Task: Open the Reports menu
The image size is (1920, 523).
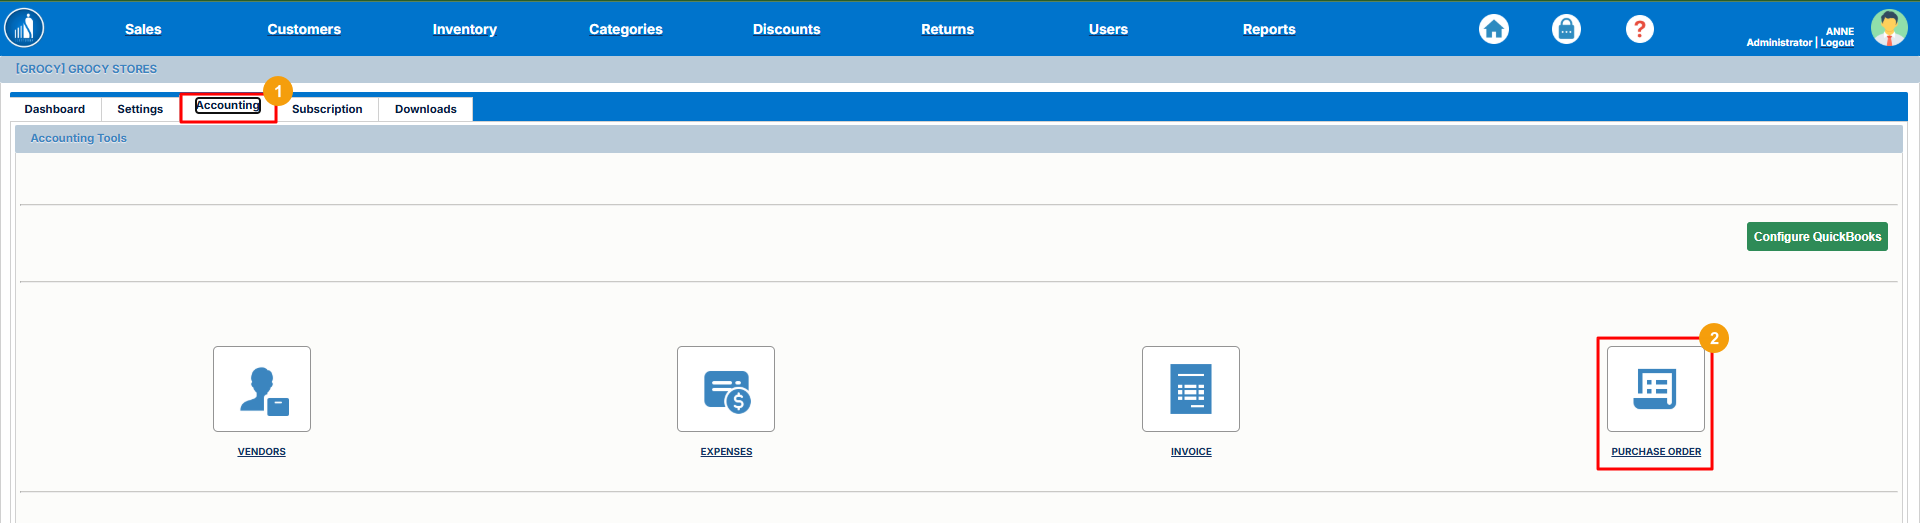Action: tap(1268, 29)
